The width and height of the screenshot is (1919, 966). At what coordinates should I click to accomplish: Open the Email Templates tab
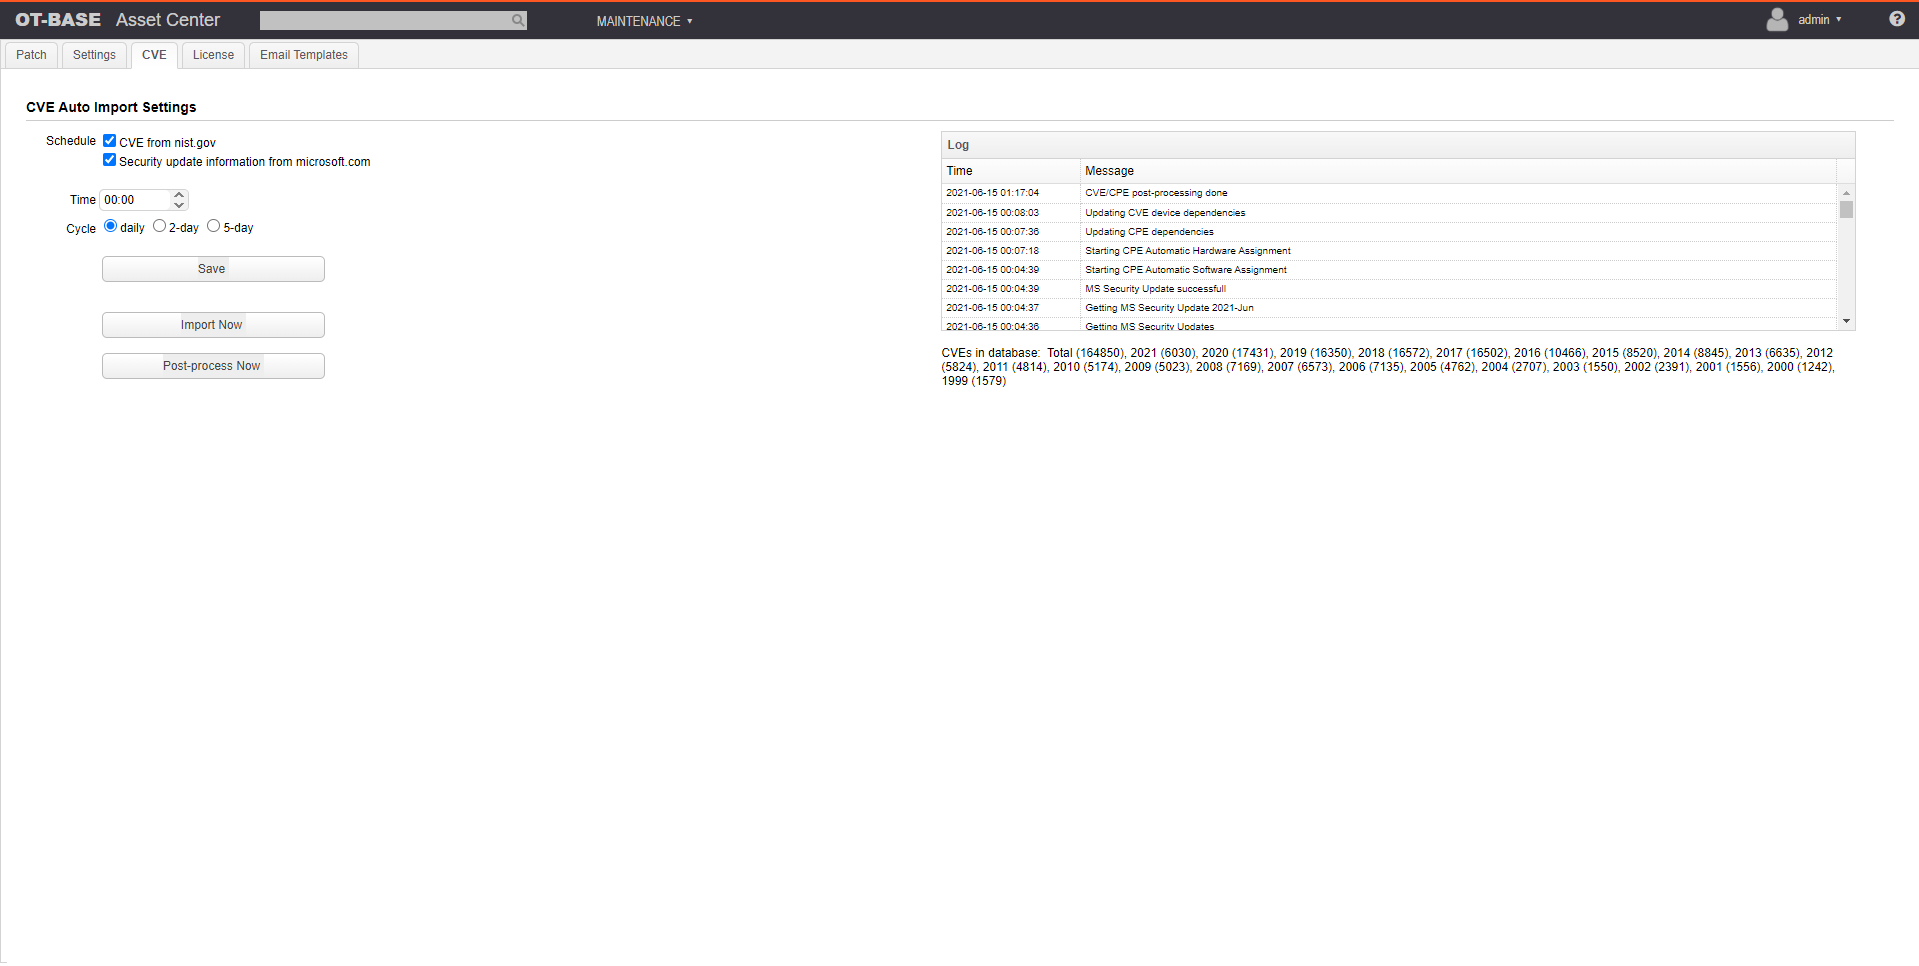[304, 55]
